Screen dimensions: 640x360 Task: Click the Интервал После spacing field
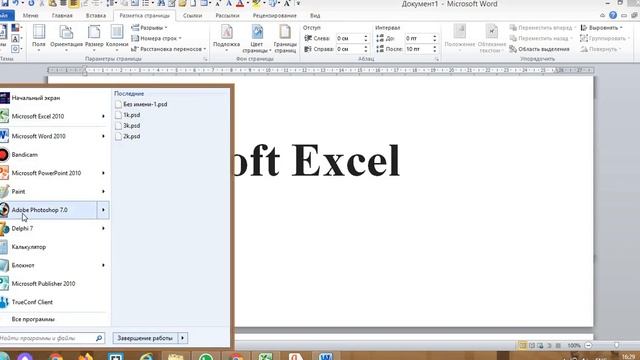[x=418, y=49]
